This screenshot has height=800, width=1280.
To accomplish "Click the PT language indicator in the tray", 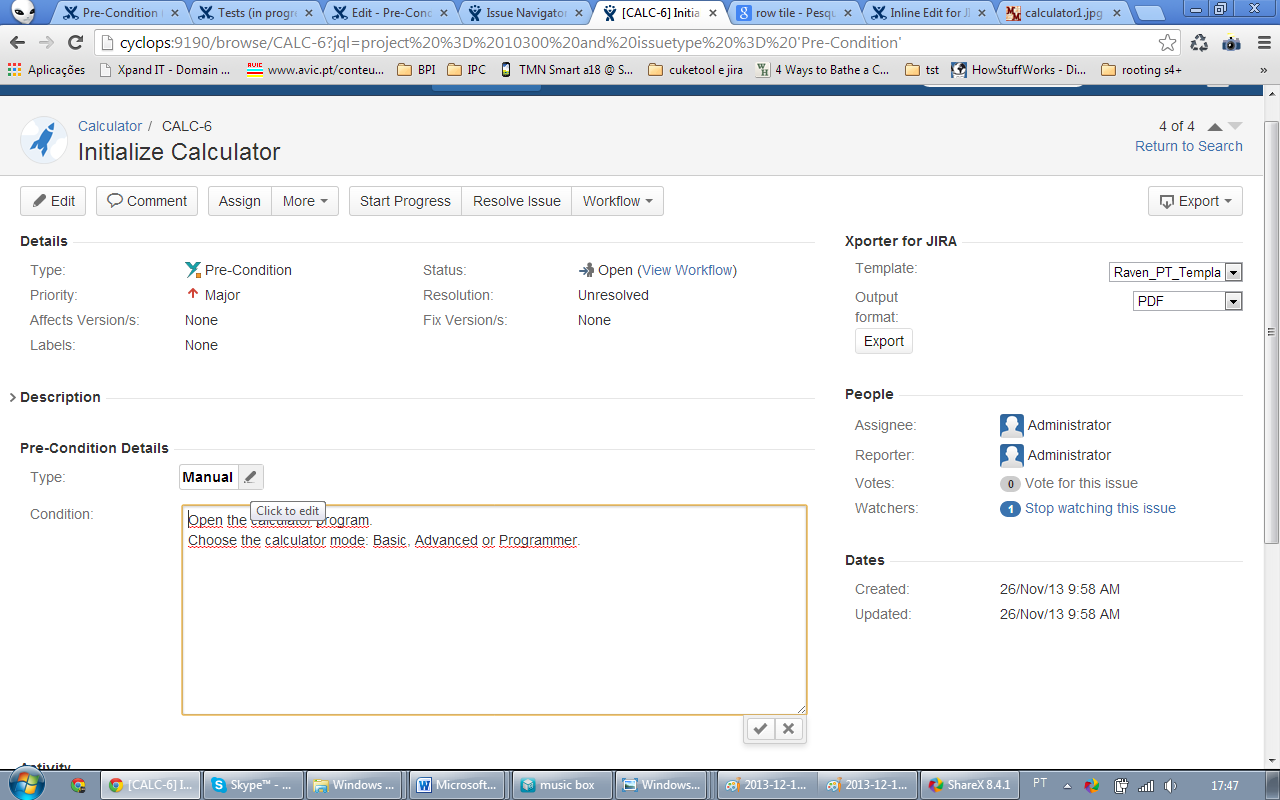I will (x=1040, y=784).
